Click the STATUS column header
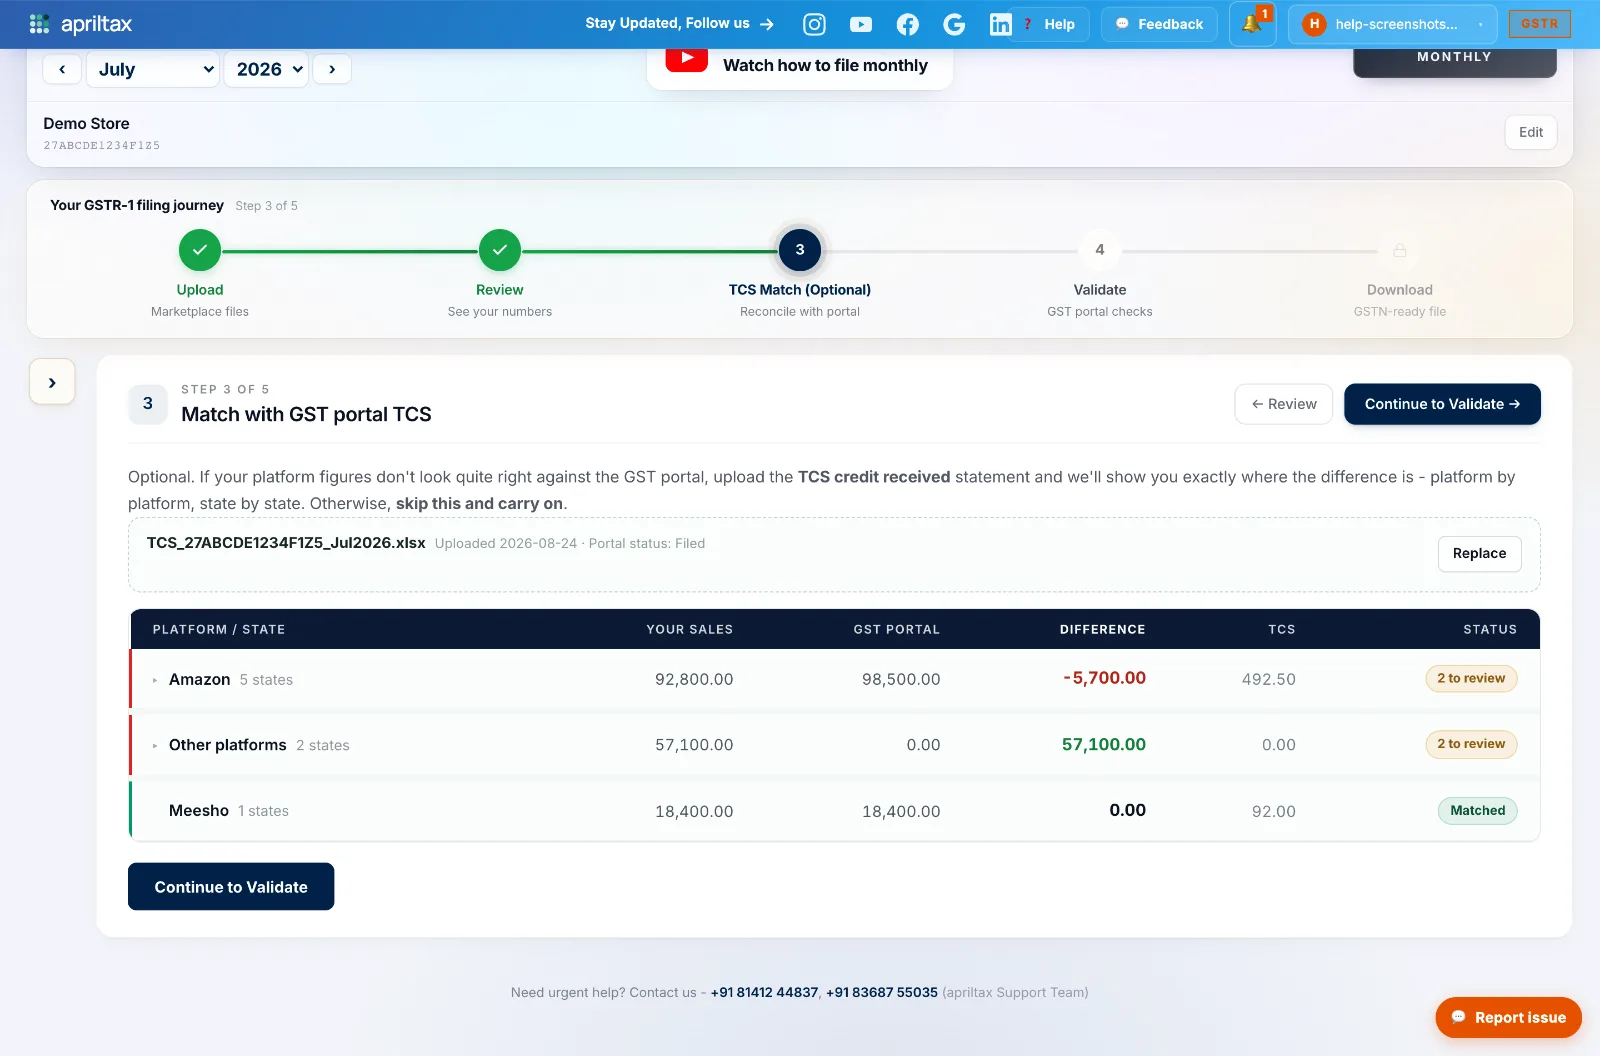The image size is (1600, 1056). coord(1490,630)
